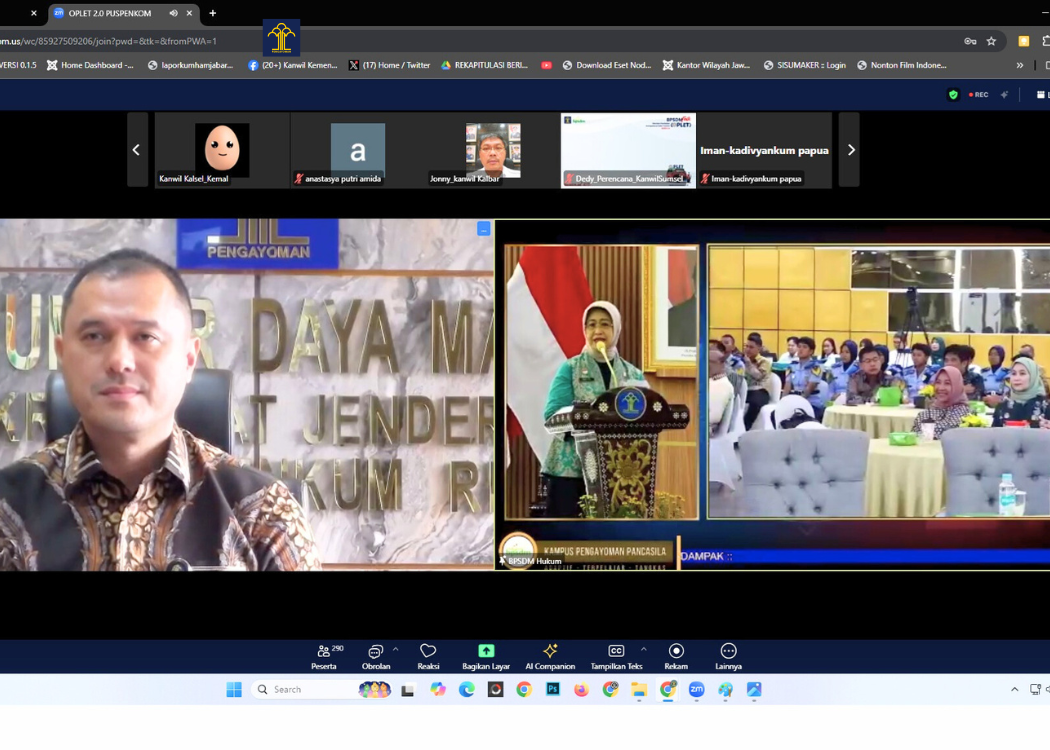Start recording with the Rekam button

coord(676,656)
